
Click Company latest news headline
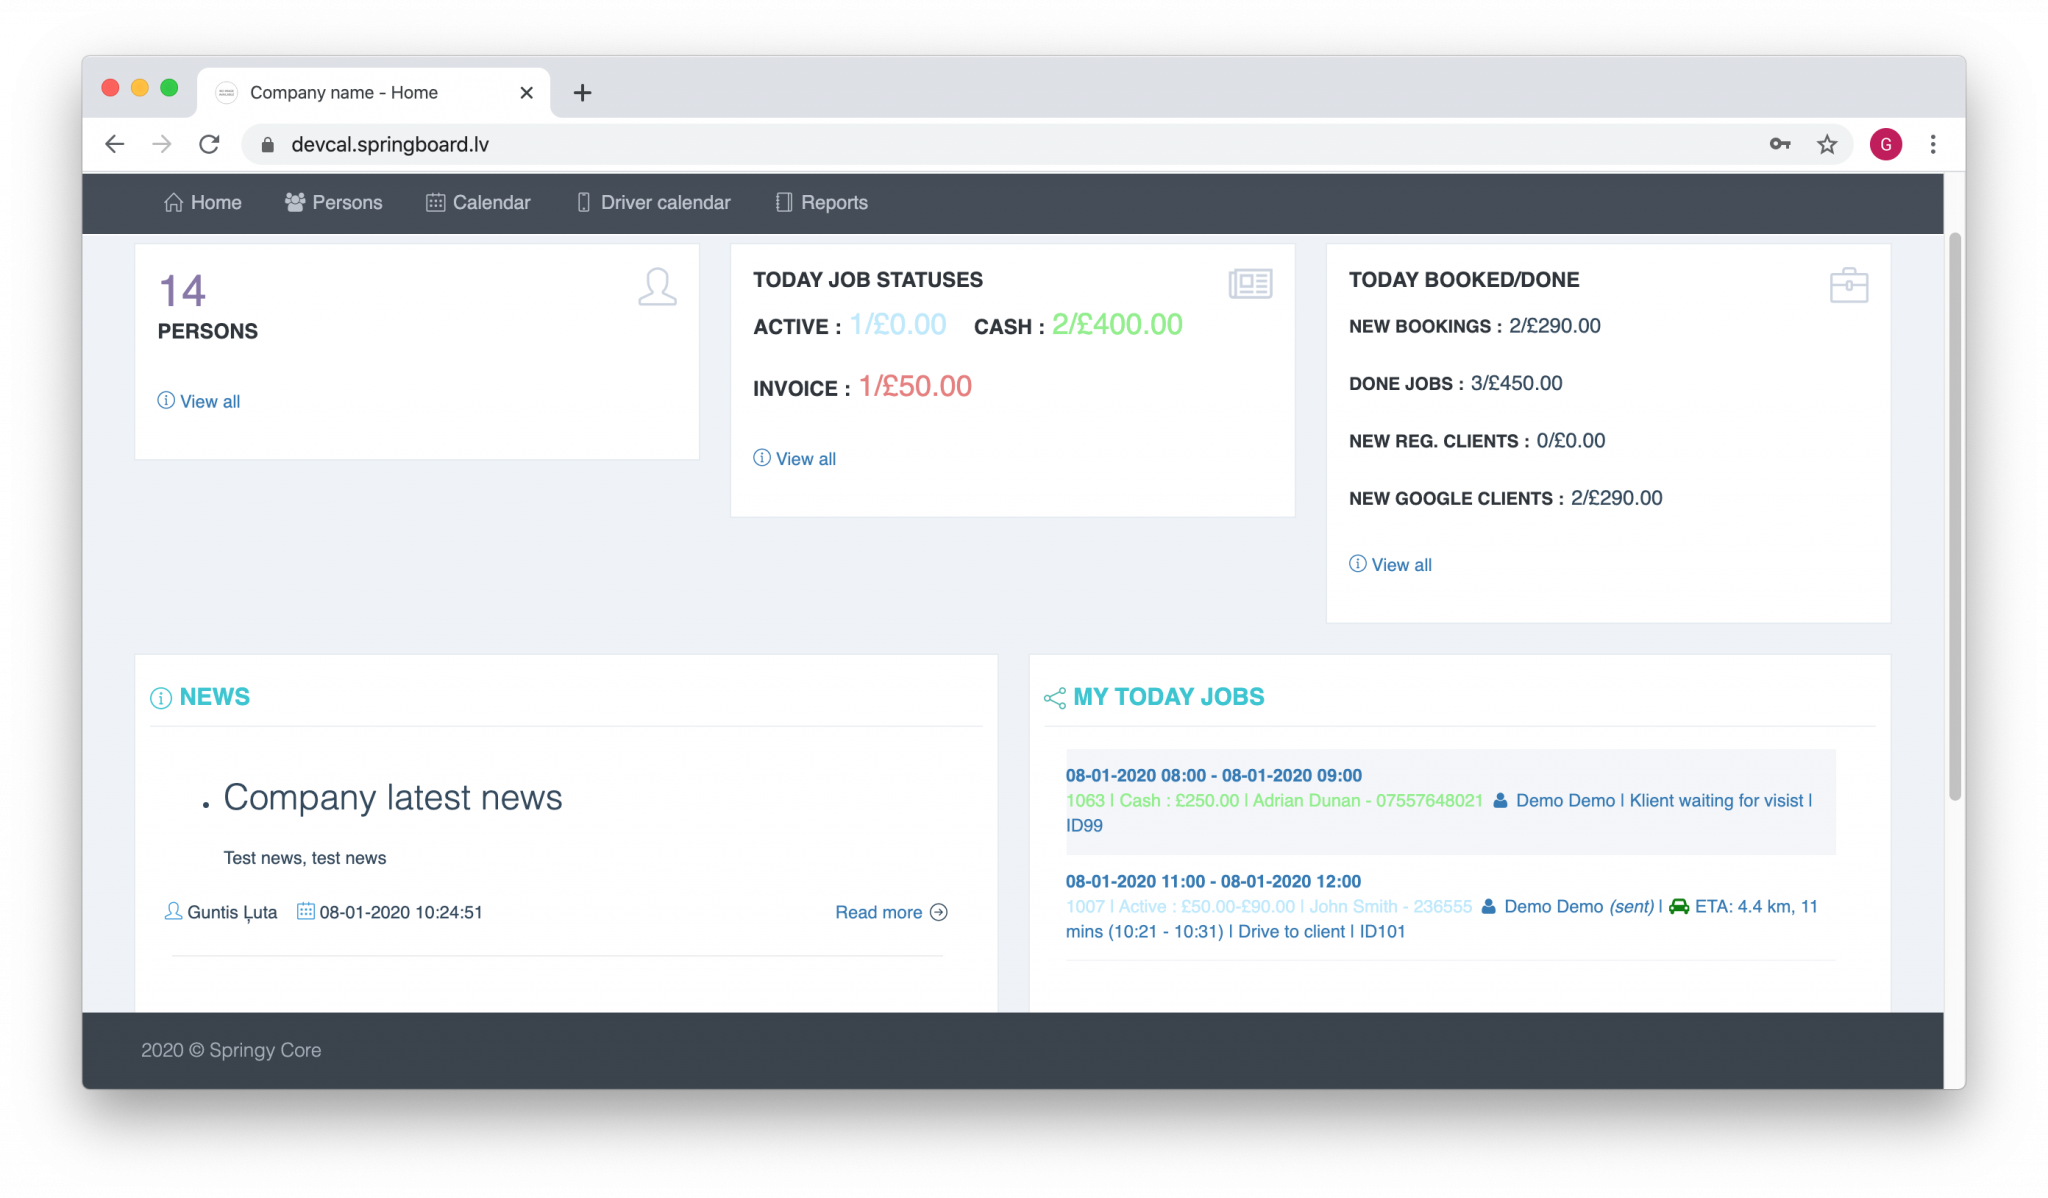click(x=393, y=797)
